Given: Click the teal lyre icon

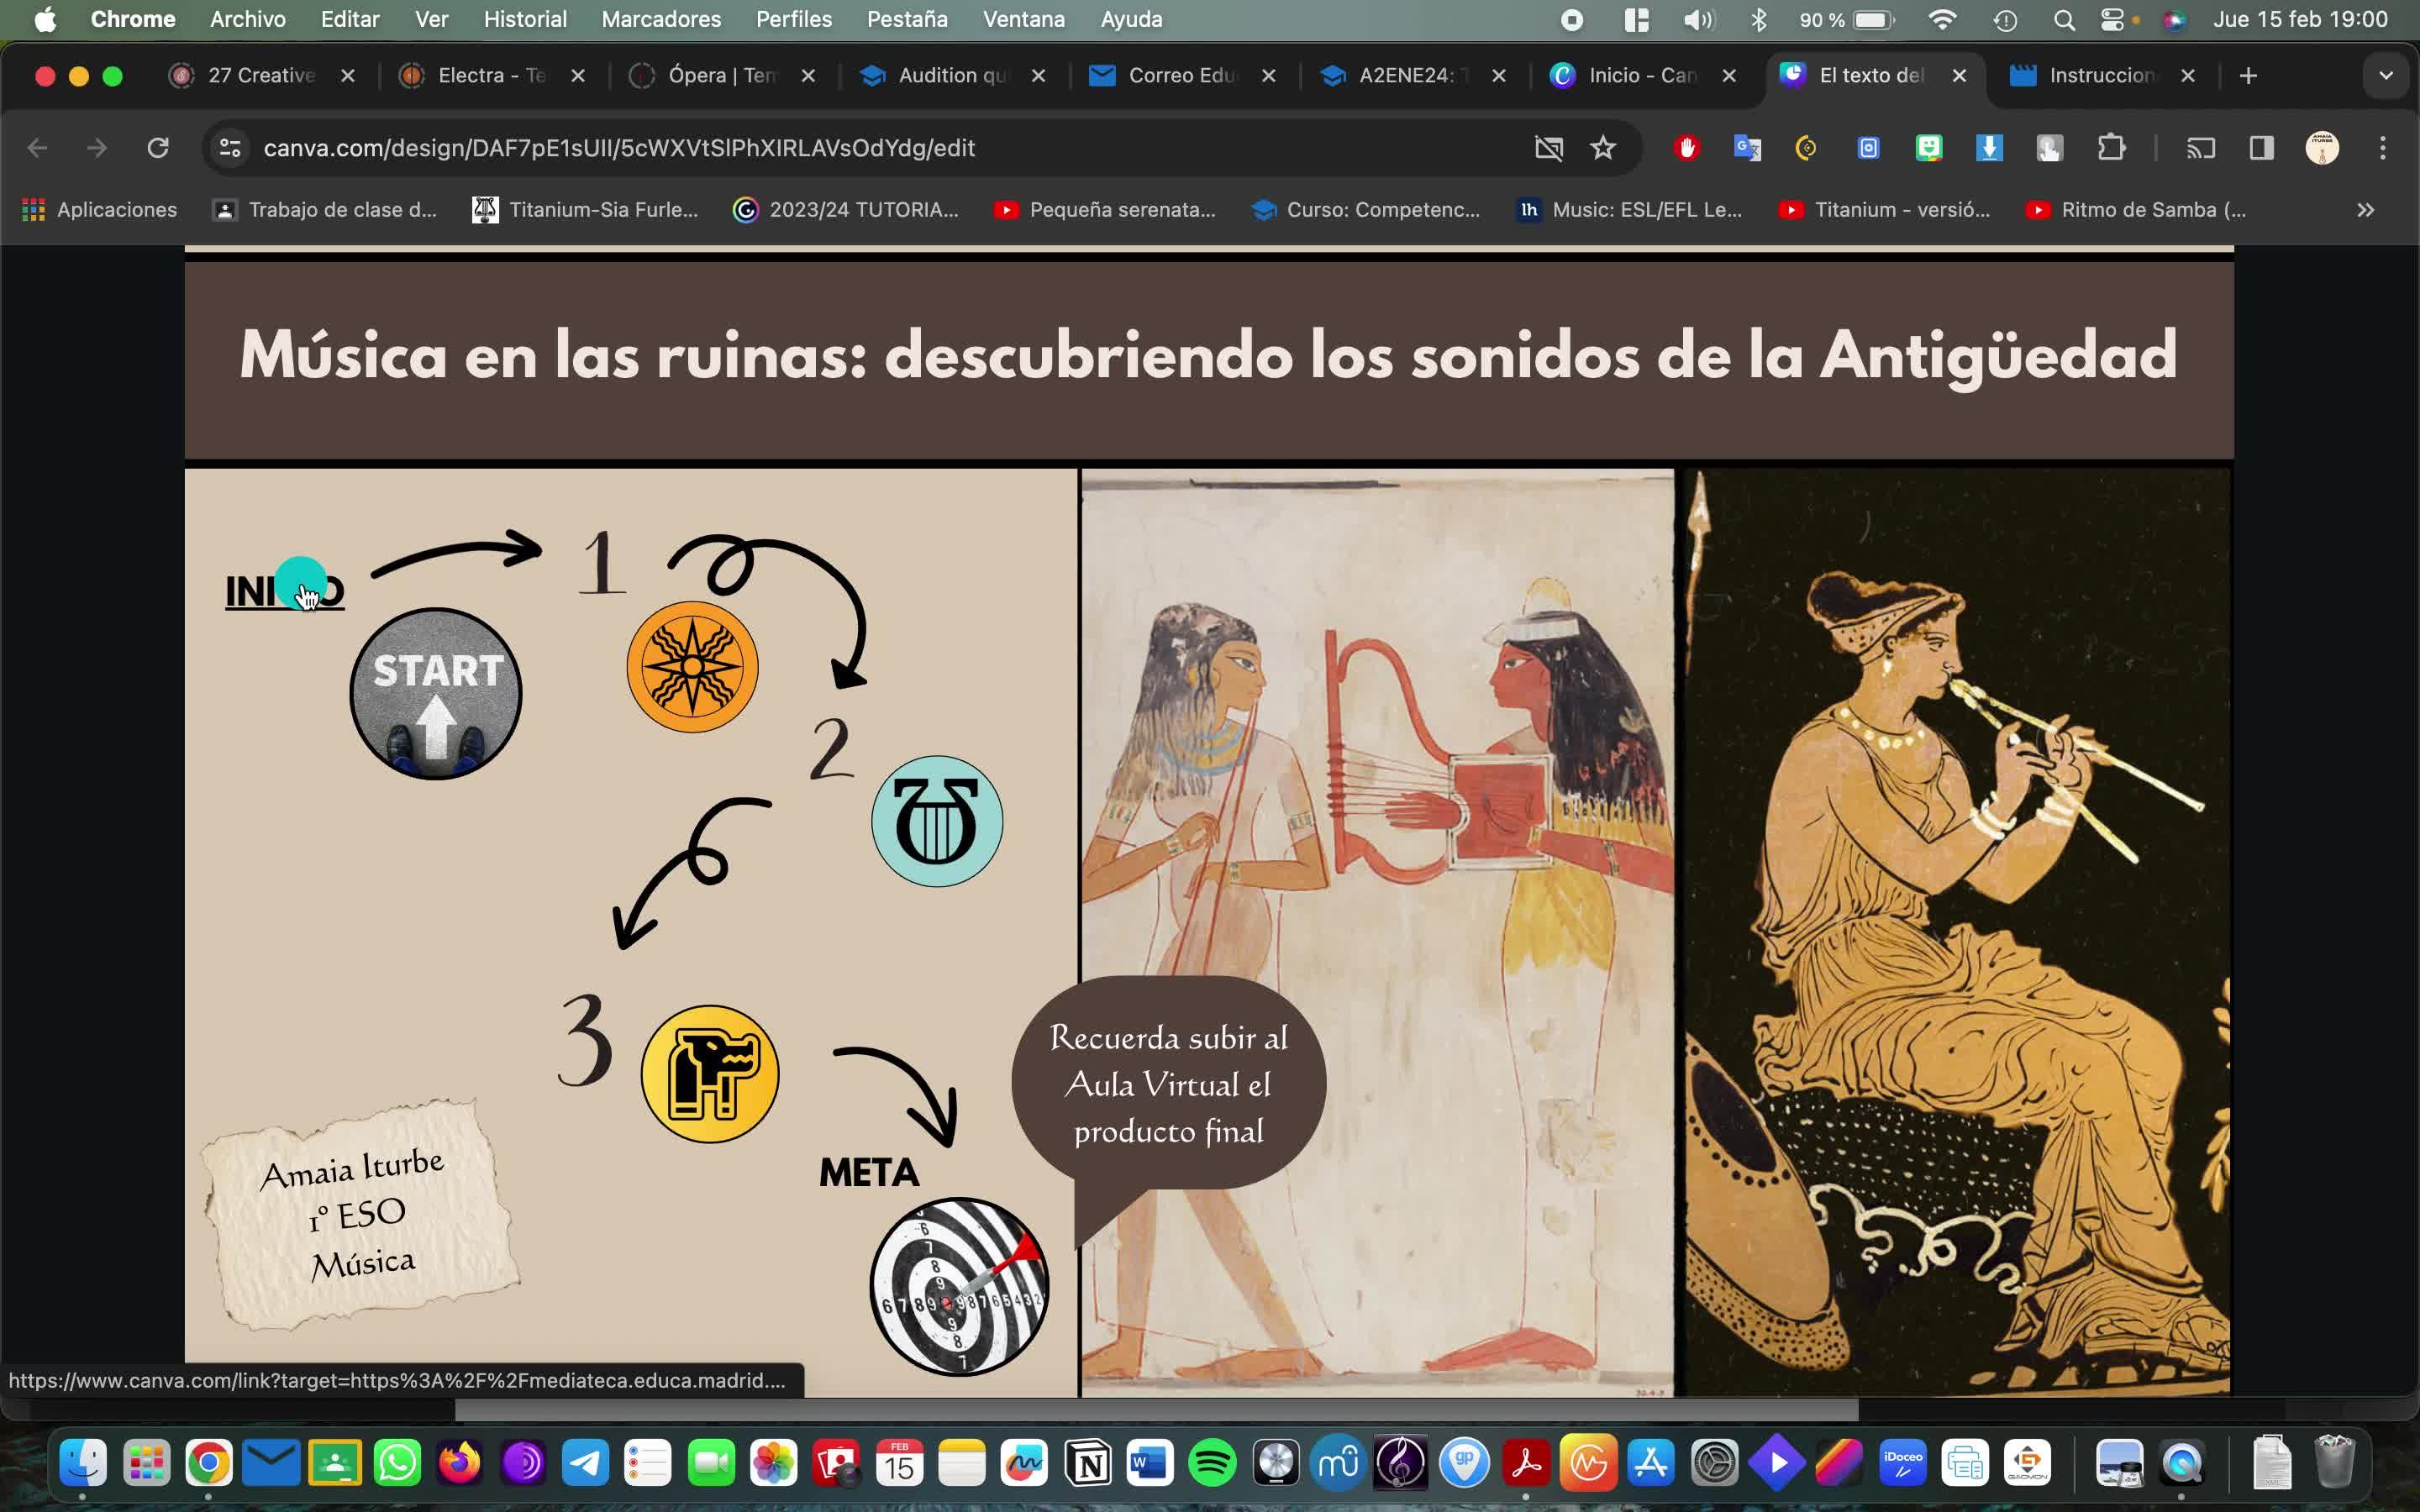Looking at the screenshot, I should tap(937, 821).
